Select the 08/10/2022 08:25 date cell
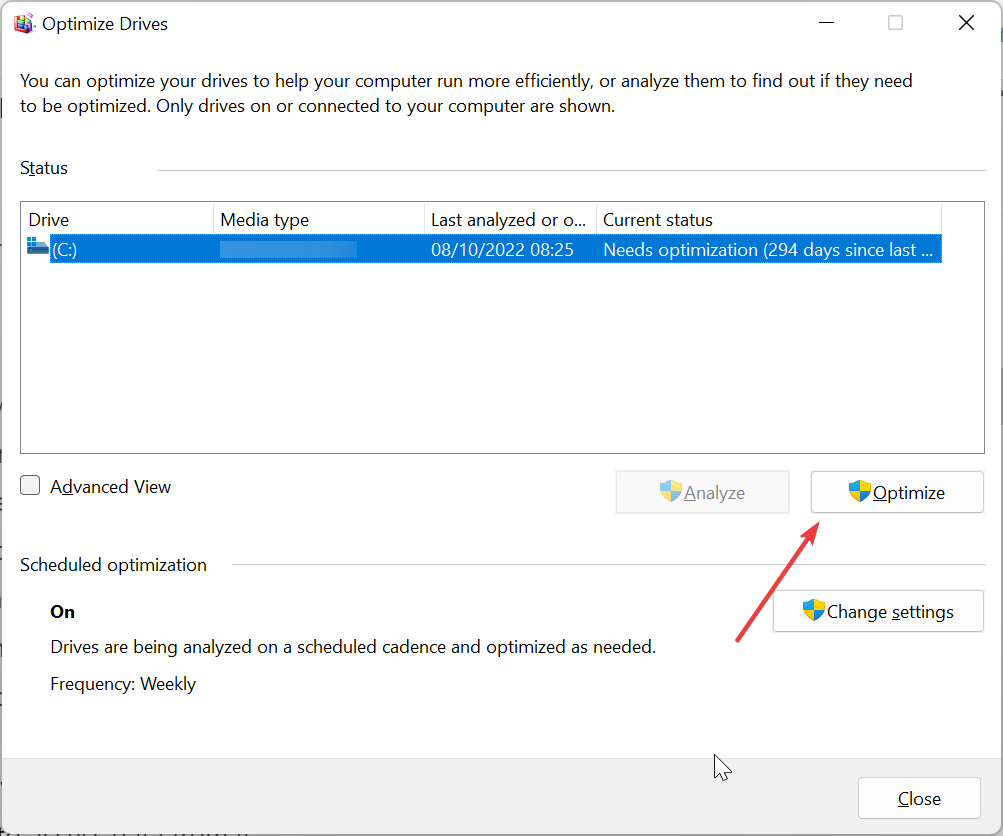The width and height of the screenshot is (1003, 836). point(502,249)
